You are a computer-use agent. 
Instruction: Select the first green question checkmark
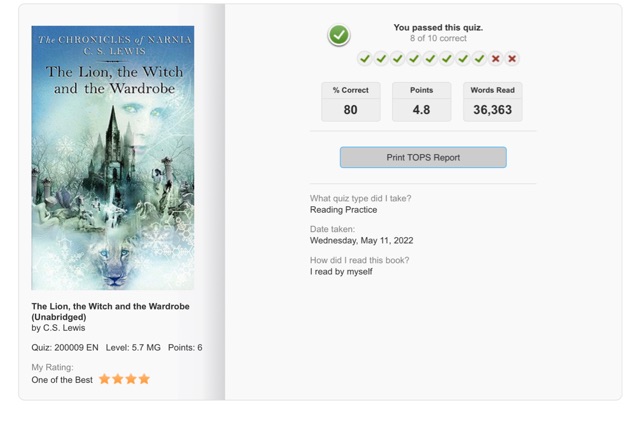pyautogui.click(x=365, y=59)
